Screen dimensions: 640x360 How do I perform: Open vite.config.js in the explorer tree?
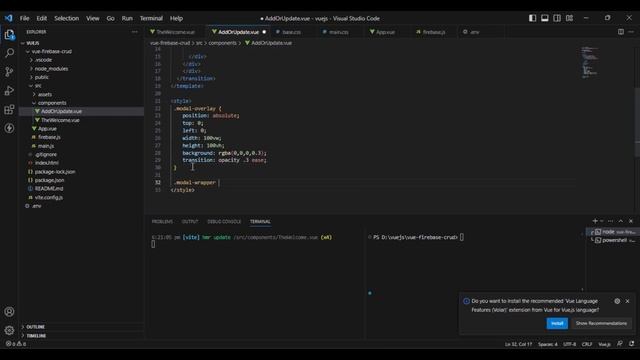coord(49,197)
